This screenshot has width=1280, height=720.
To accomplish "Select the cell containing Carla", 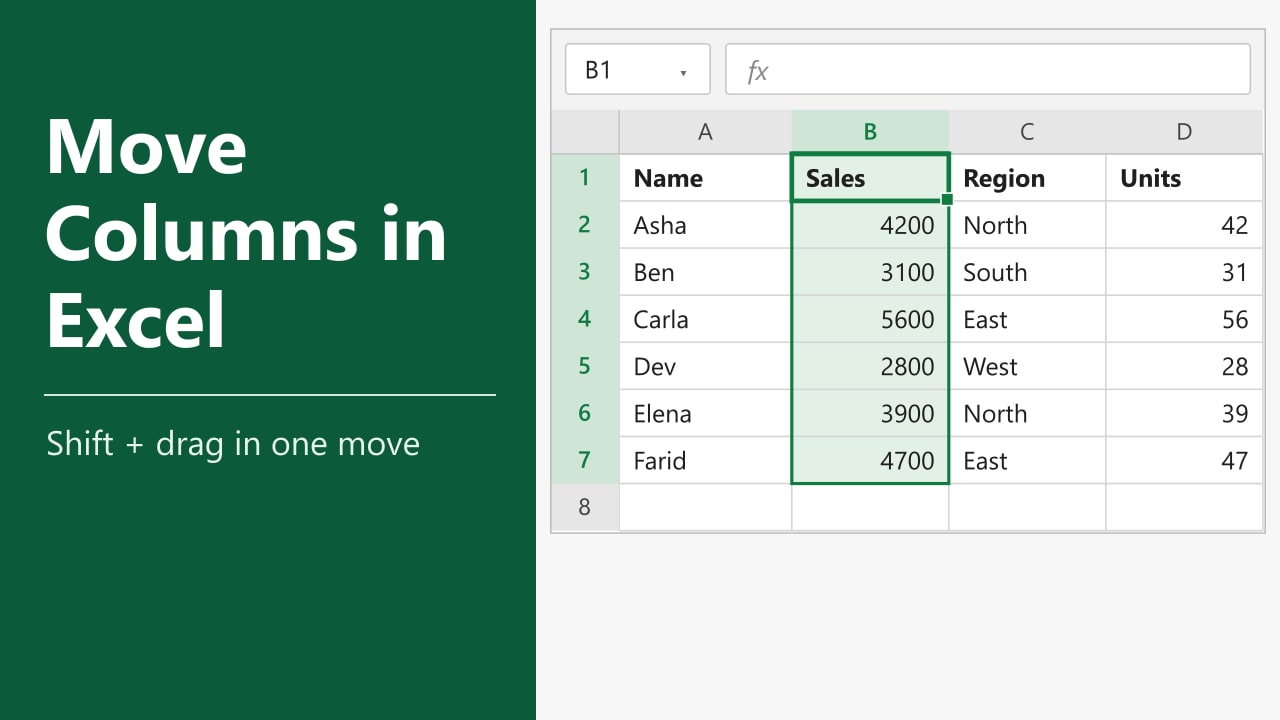I will [705, 319].
